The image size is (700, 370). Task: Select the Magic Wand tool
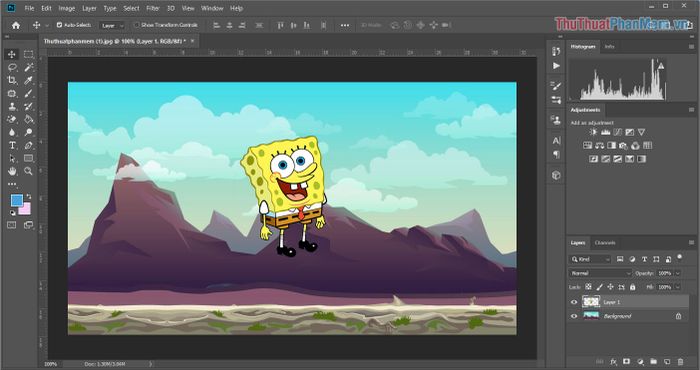point(29,67)
